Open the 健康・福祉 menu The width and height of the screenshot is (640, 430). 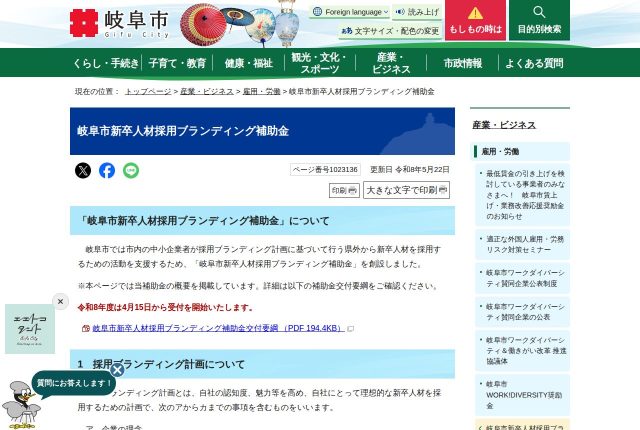249,63
